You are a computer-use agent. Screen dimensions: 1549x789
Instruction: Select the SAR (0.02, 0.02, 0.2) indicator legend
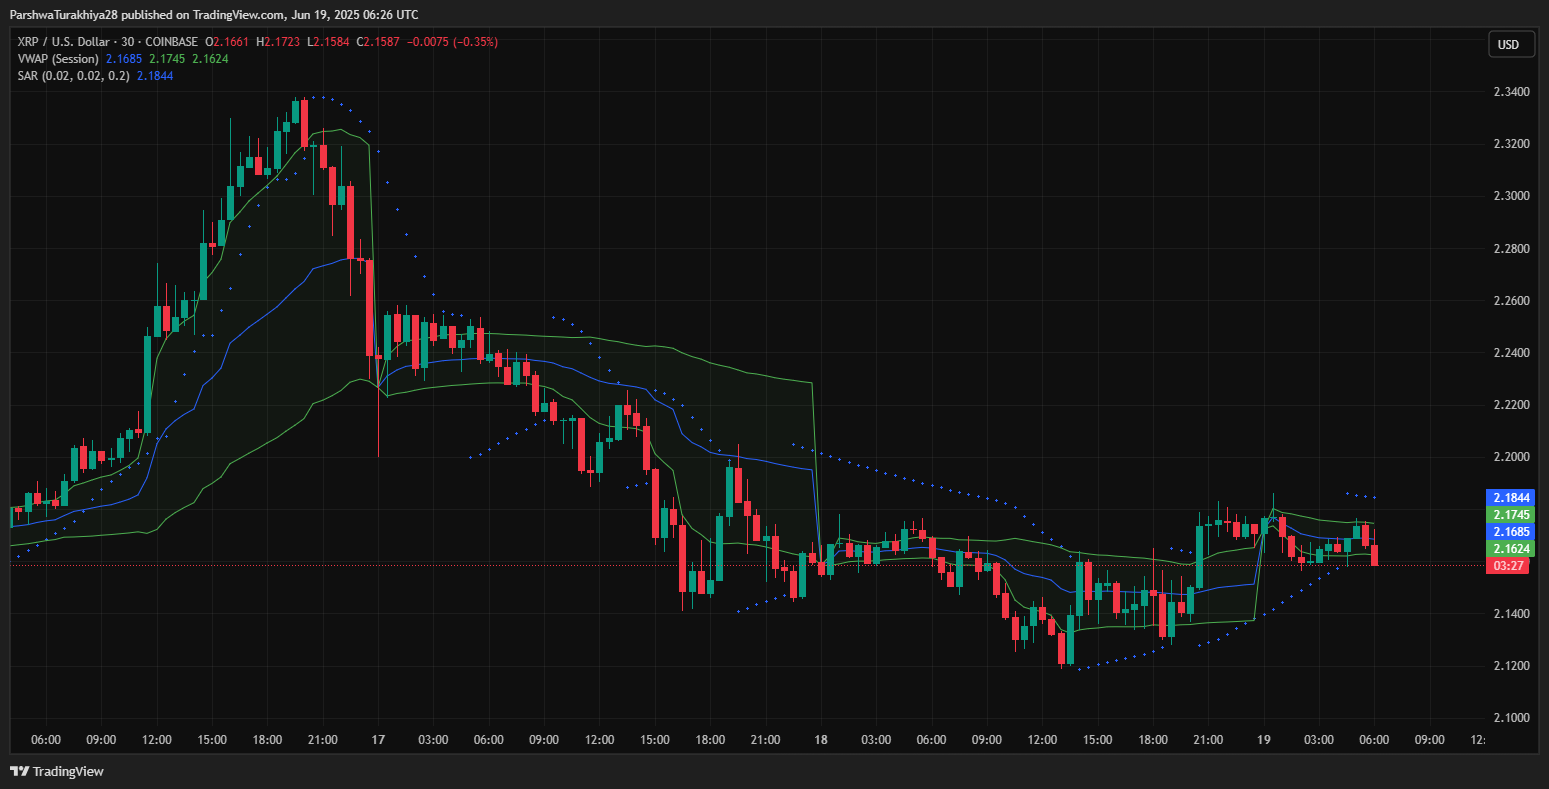coord(73,76)
